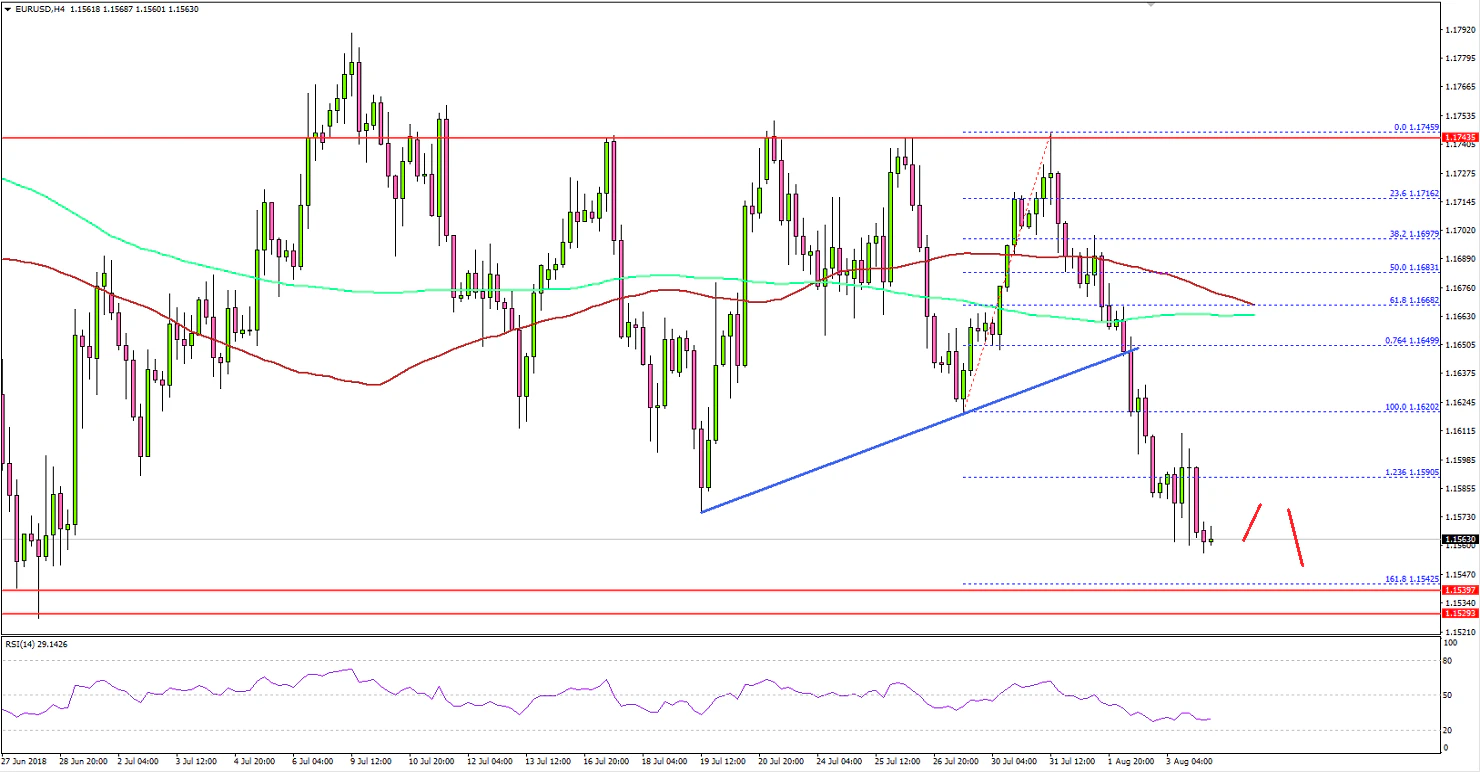Select the EURUSD,H4 chart title label
This screenshot has width=1480, height=772.
(45, 9)
